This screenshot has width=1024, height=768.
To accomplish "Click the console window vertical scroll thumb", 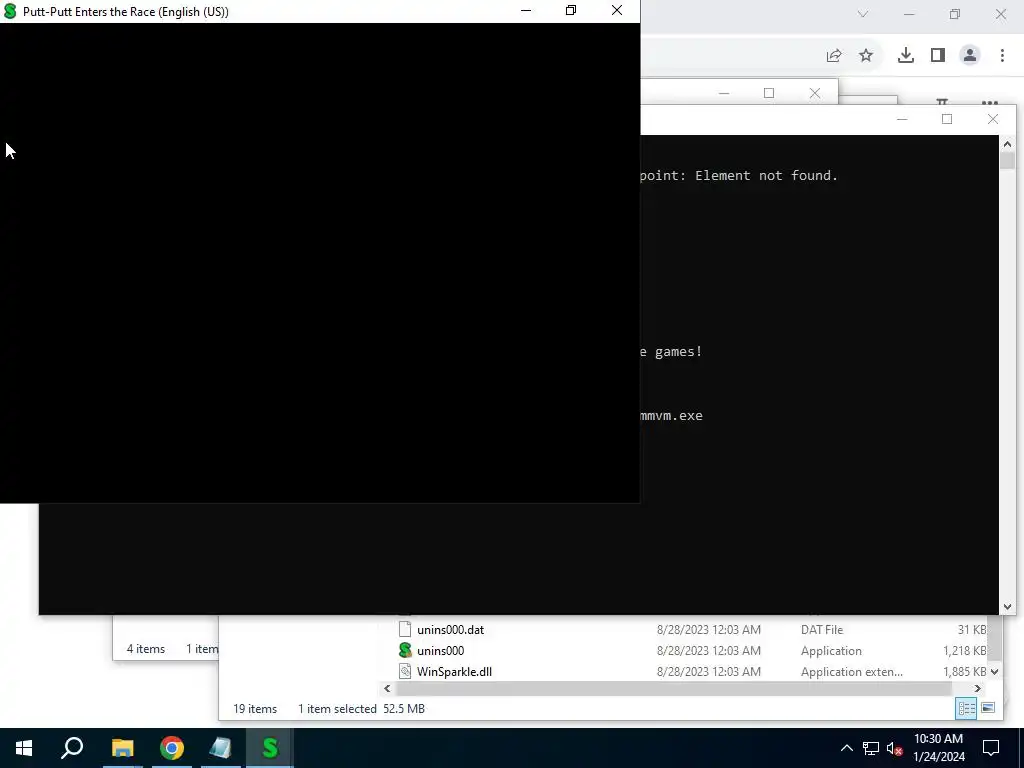I will click(x=1007, y=161).
